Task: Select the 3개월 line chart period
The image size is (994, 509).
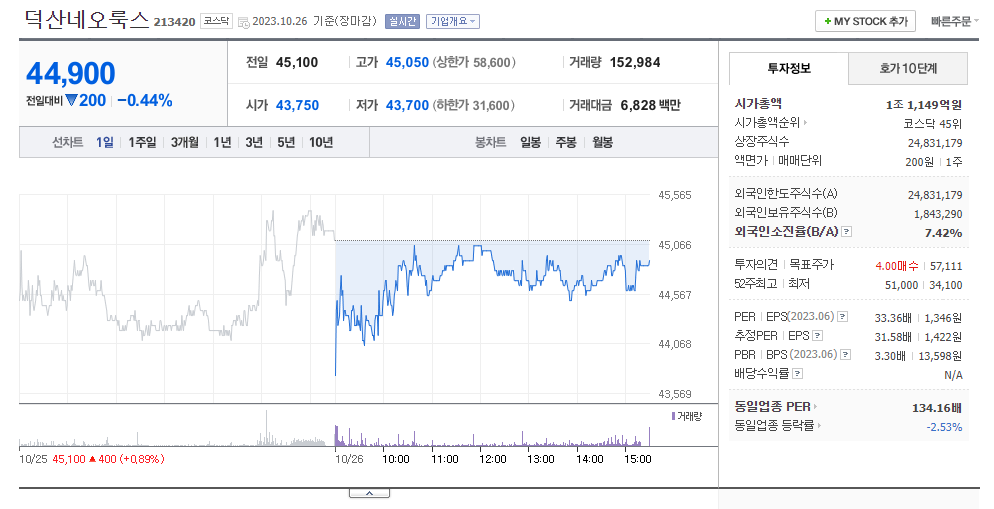Action: coord(184,143)
